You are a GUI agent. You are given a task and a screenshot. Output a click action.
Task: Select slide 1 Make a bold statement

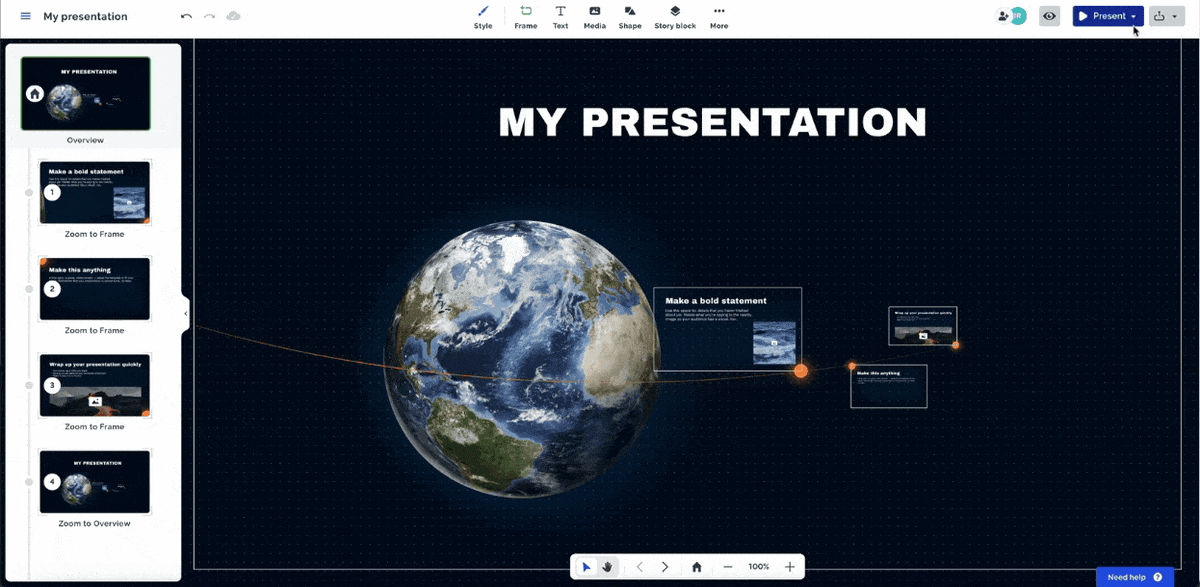(95, 192)
